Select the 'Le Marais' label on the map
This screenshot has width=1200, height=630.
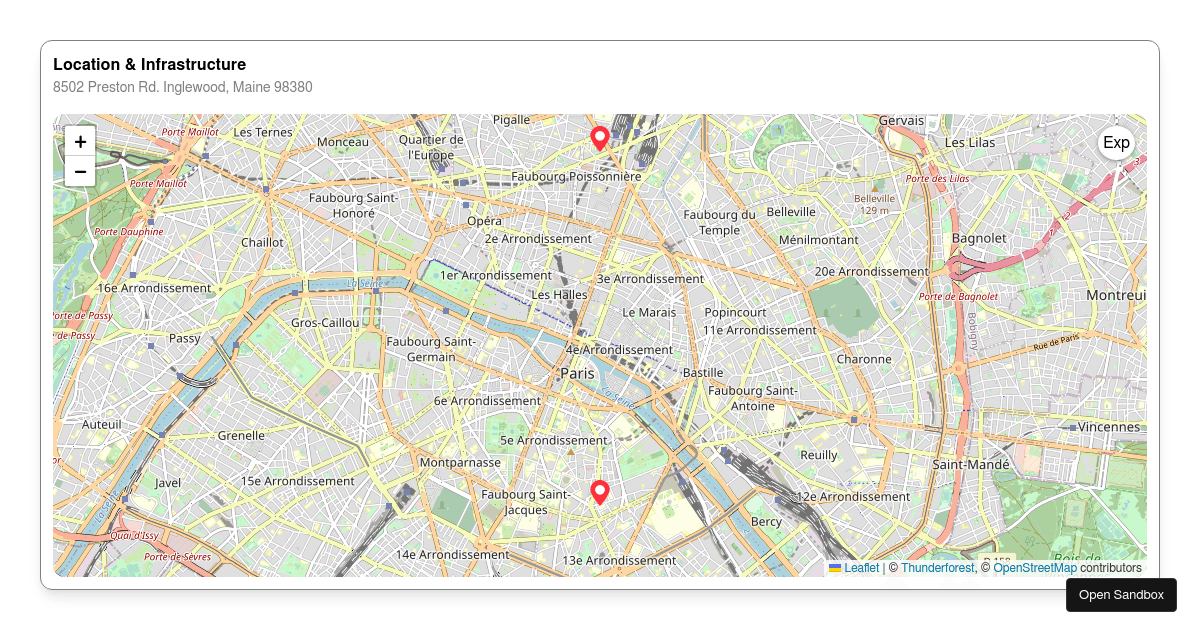point(650,312)
